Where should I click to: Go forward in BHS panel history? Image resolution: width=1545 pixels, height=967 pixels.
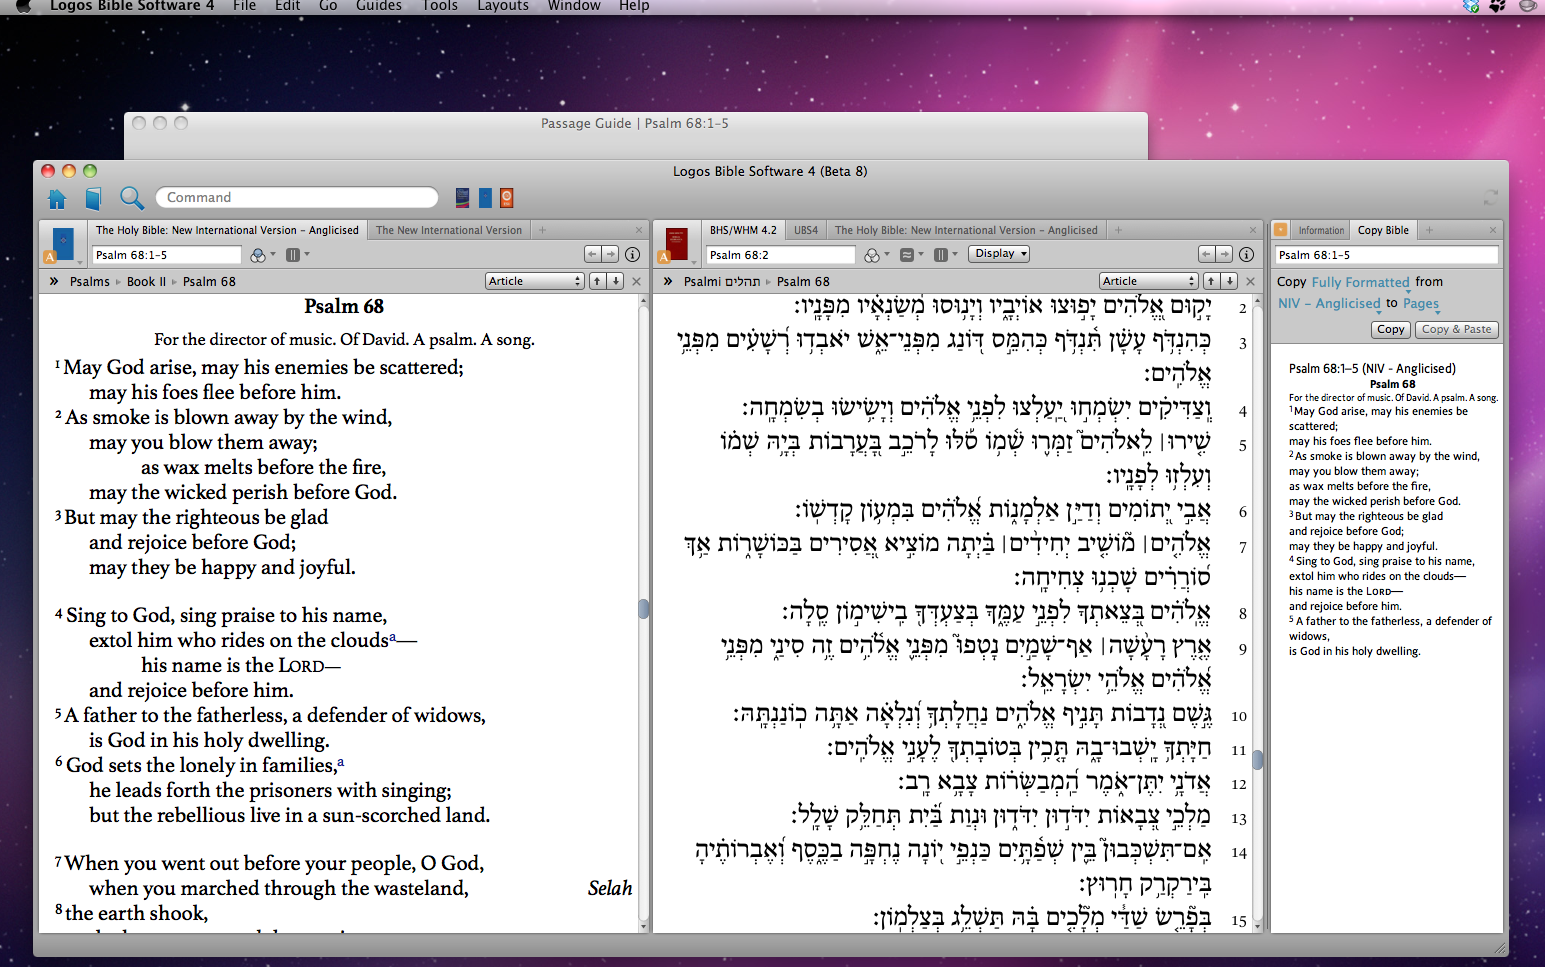click(1224, 254)
